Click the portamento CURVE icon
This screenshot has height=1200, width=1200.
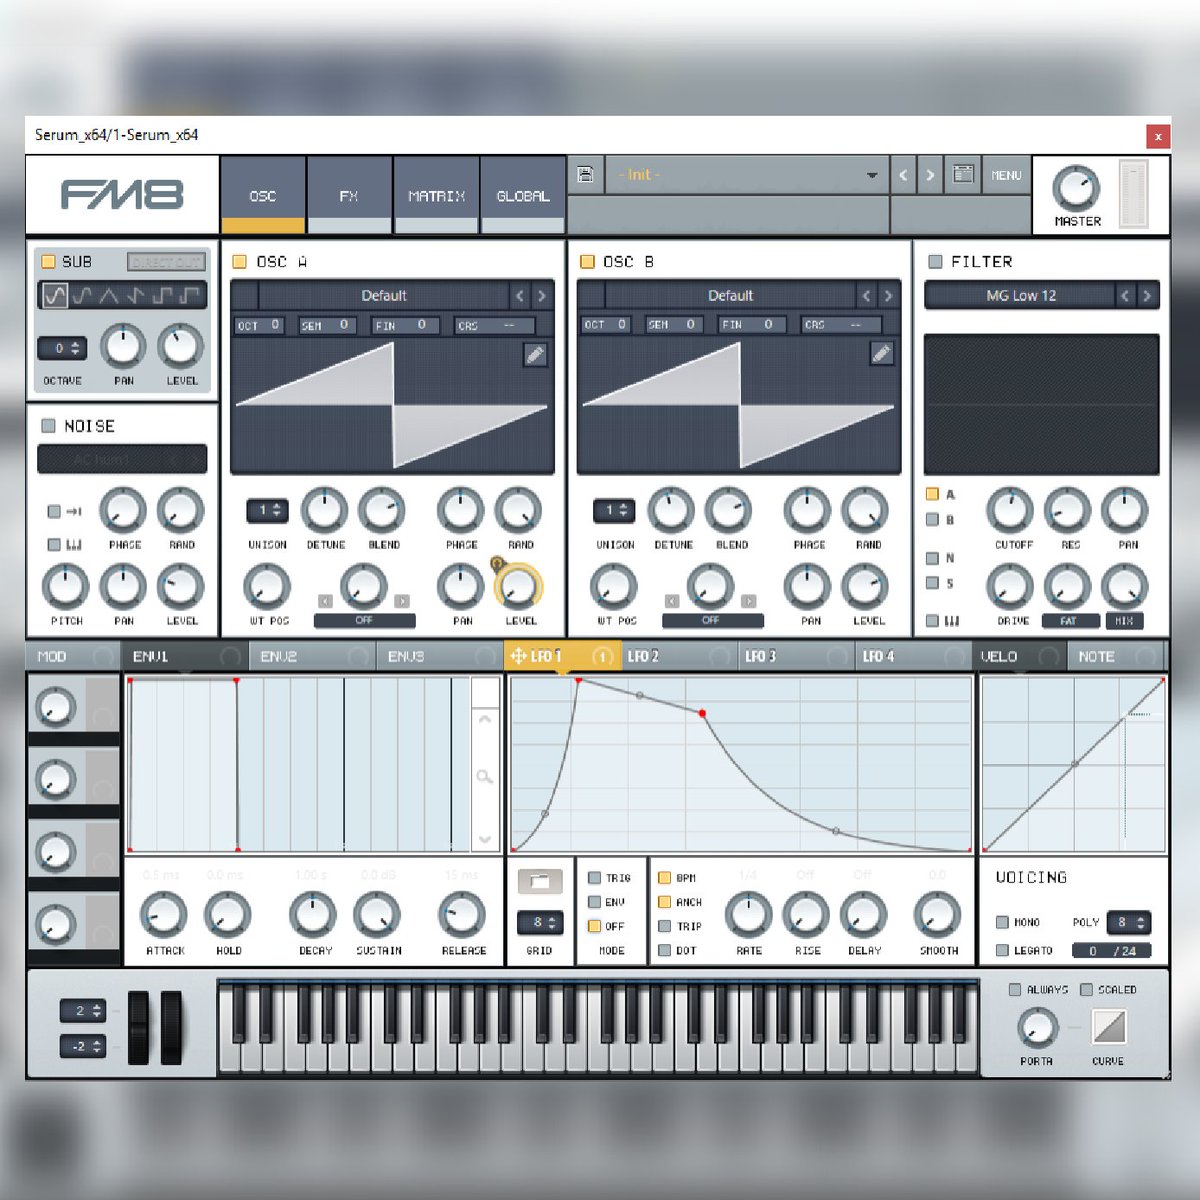1109,1026
